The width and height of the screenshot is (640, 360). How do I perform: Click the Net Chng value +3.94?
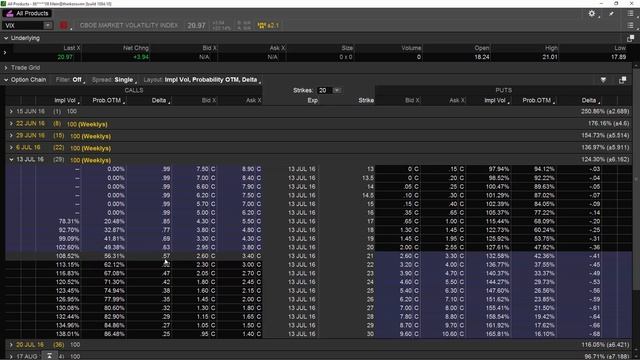[x=141, y=57]
